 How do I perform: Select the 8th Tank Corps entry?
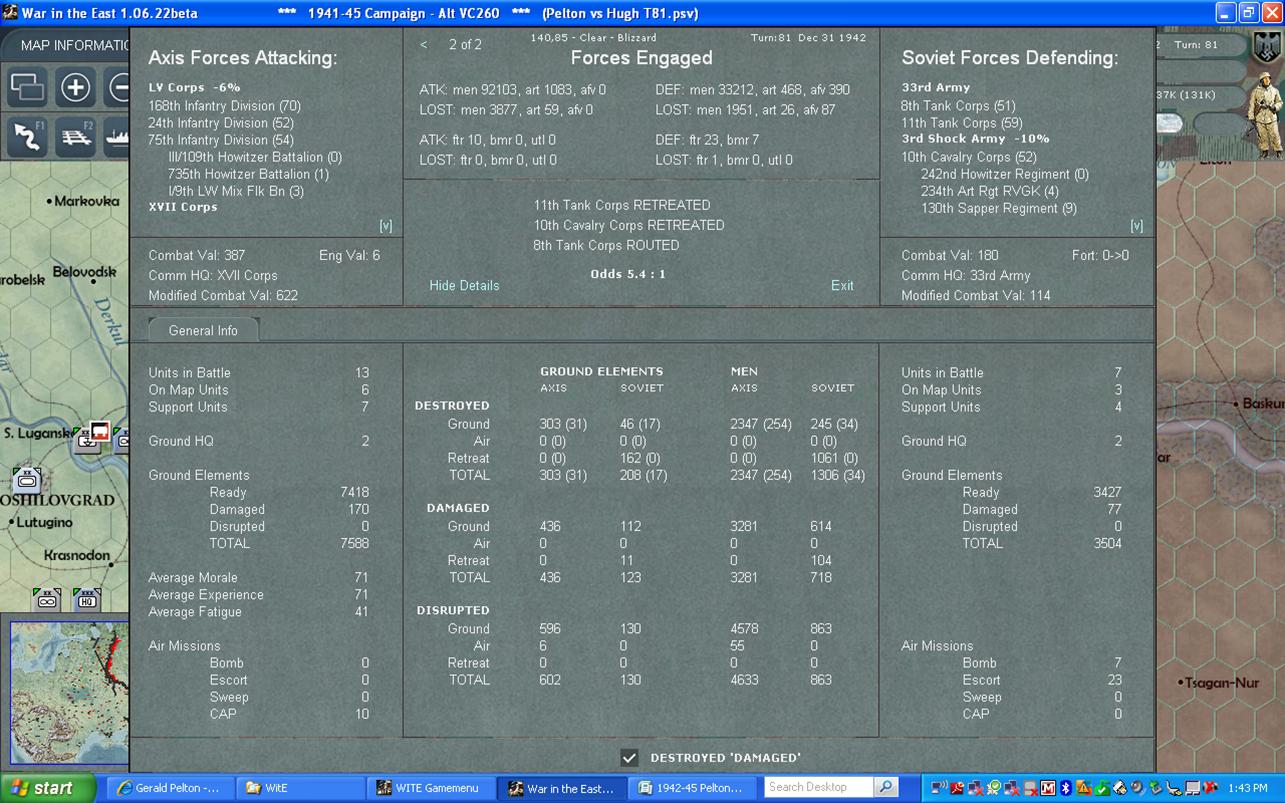click(x=955, y=105)
